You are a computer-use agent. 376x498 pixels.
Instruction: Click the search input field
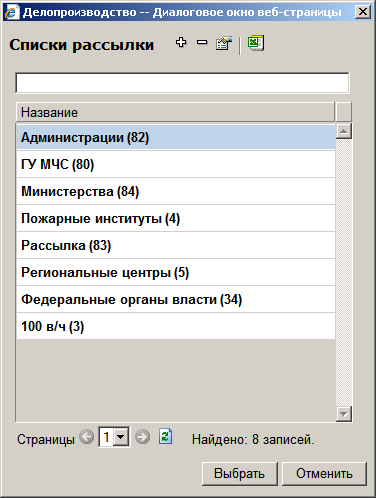[182, 83]
